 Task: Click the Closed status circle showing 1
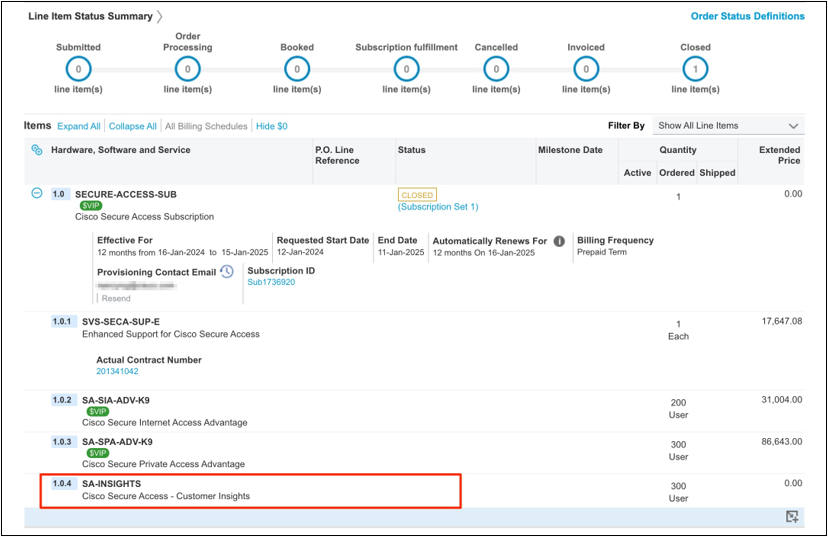[x=695, y=69]
